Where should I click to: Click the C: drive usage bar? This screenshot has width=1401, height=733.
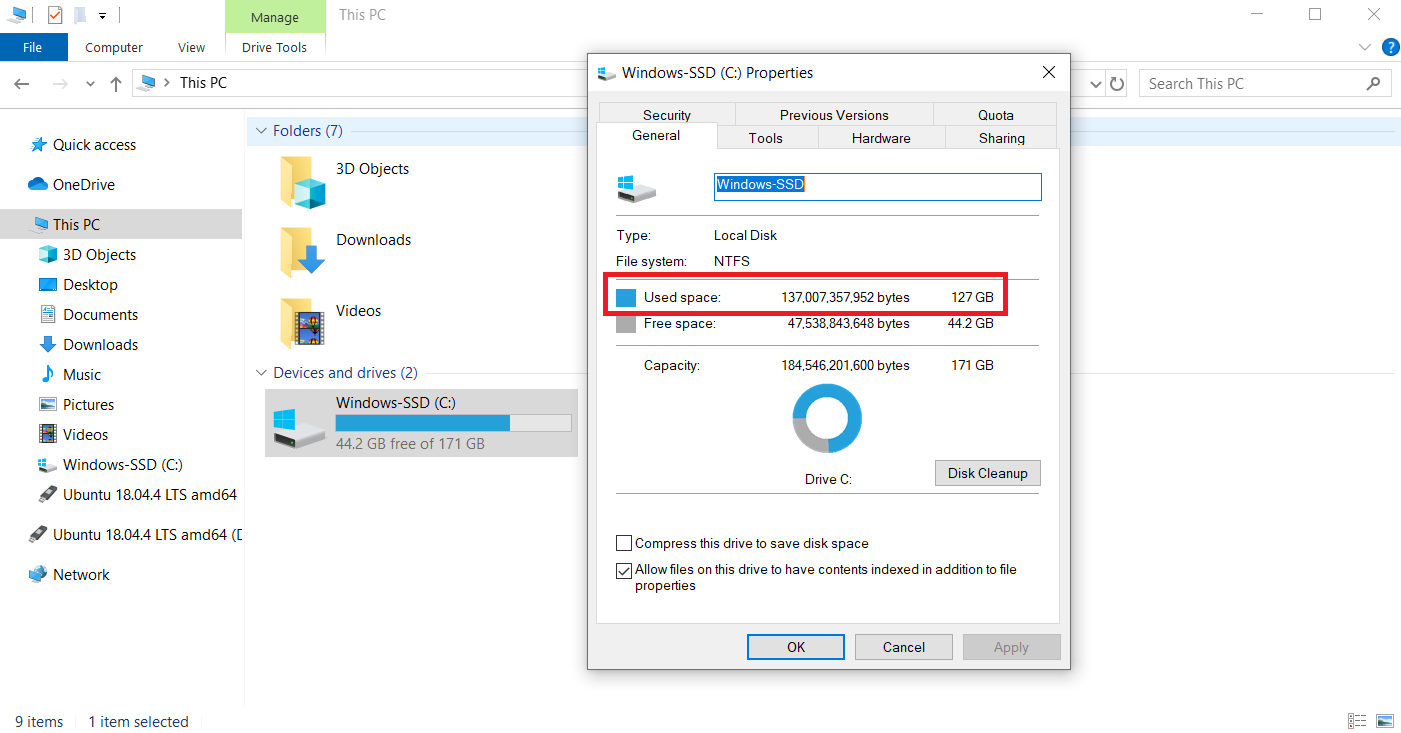point(453,423)
